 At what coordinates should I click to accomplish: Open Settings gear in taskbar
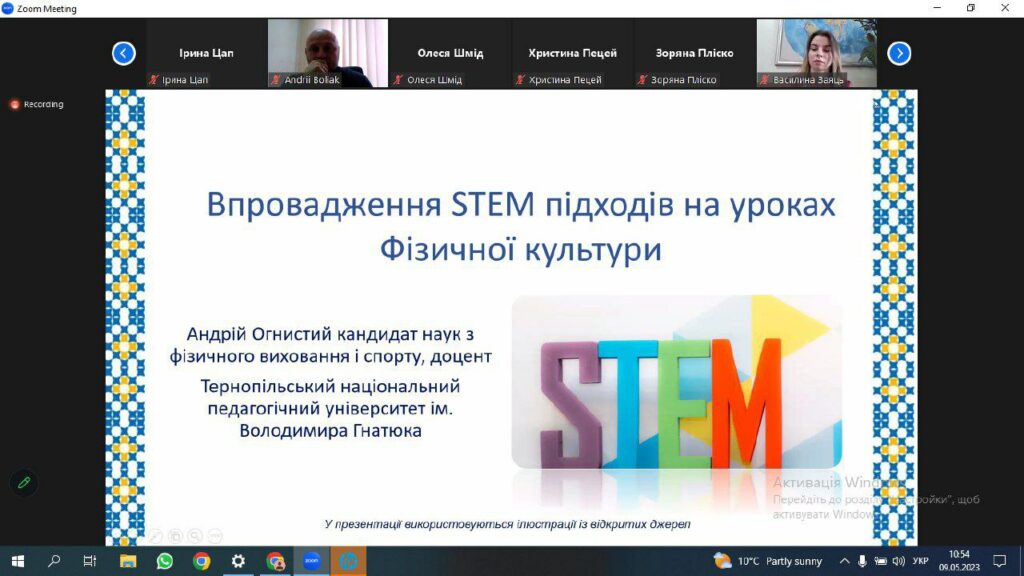click(x=238, y=561)
